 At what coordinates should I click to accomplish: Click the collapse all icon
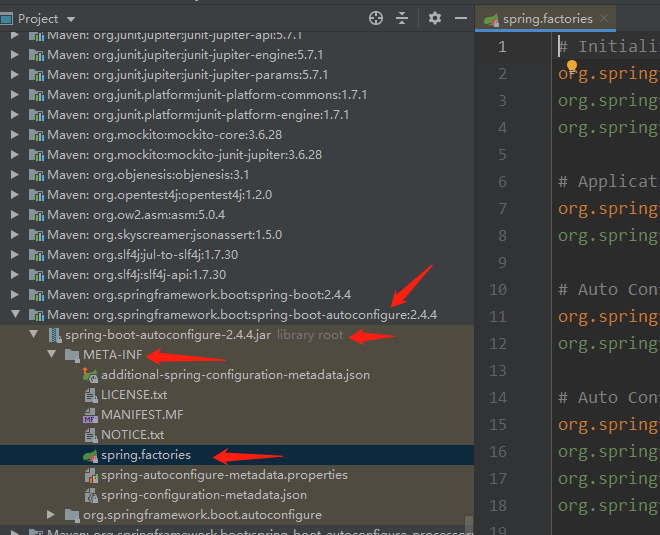[402, 18]
